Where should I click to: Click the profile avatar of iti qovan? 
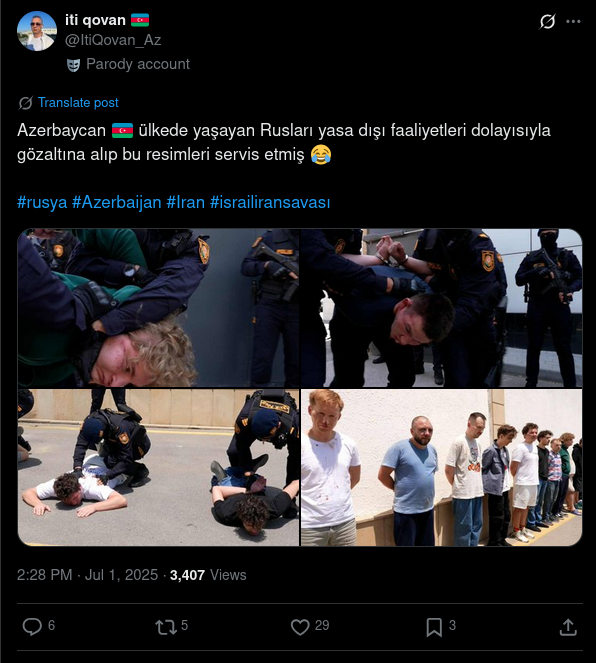37,31
